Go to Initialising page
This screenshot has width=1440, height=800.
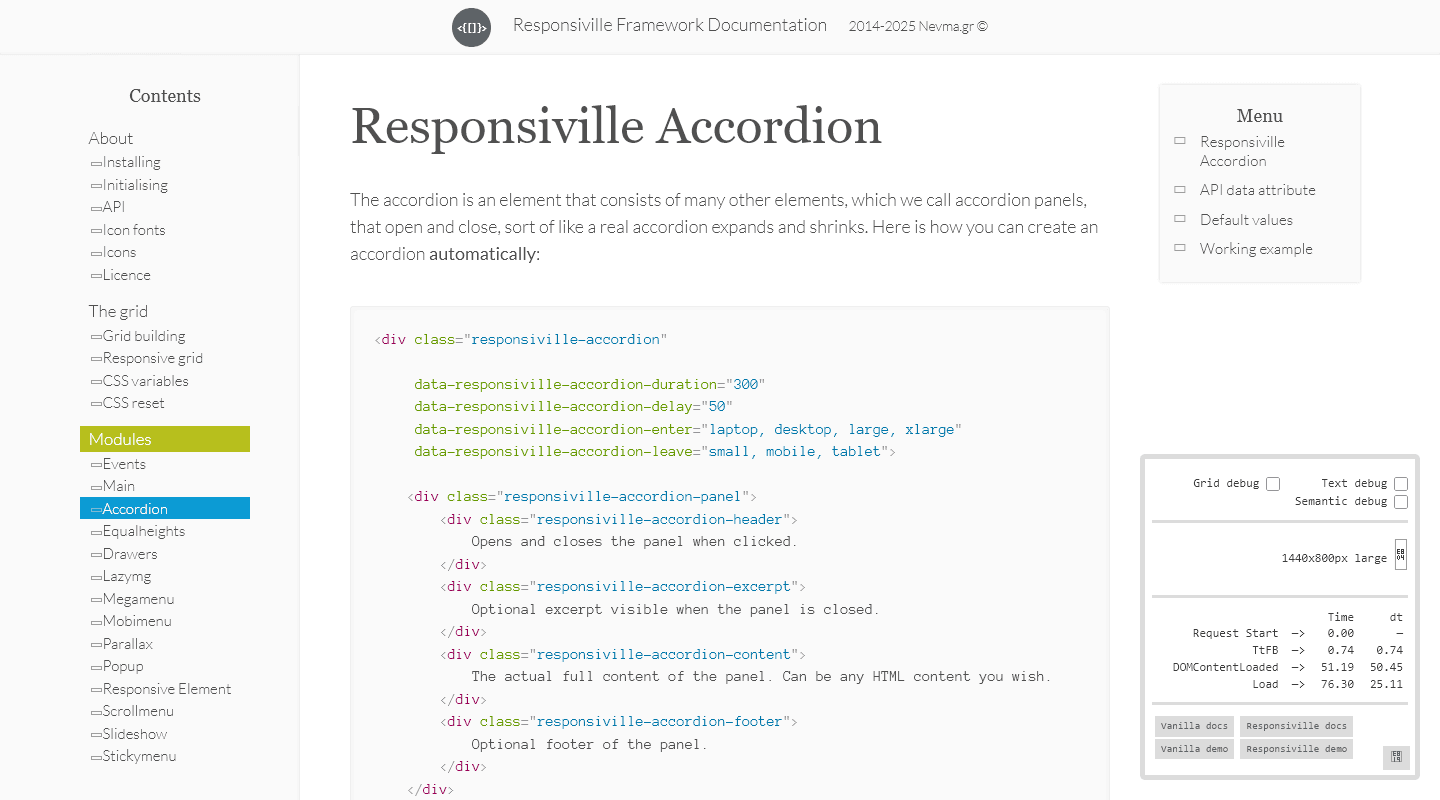tap(135, 185)
